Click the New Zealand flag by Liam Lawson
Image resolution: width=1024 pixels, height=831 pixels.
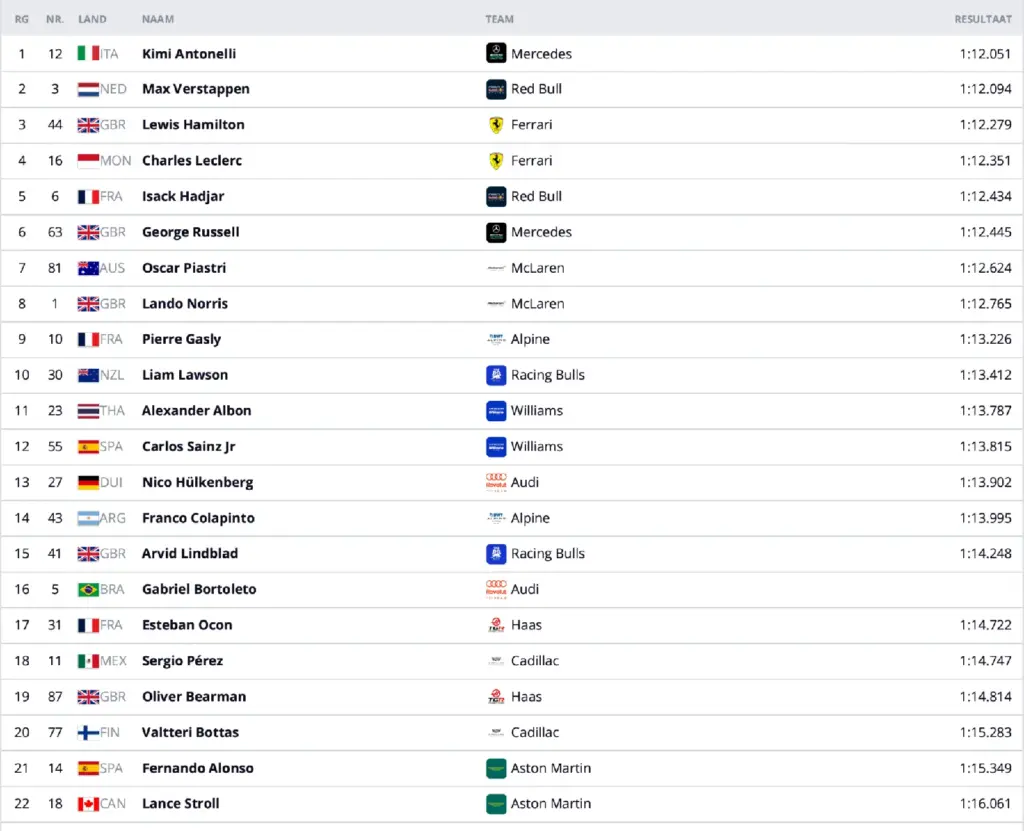pos(88,375)
